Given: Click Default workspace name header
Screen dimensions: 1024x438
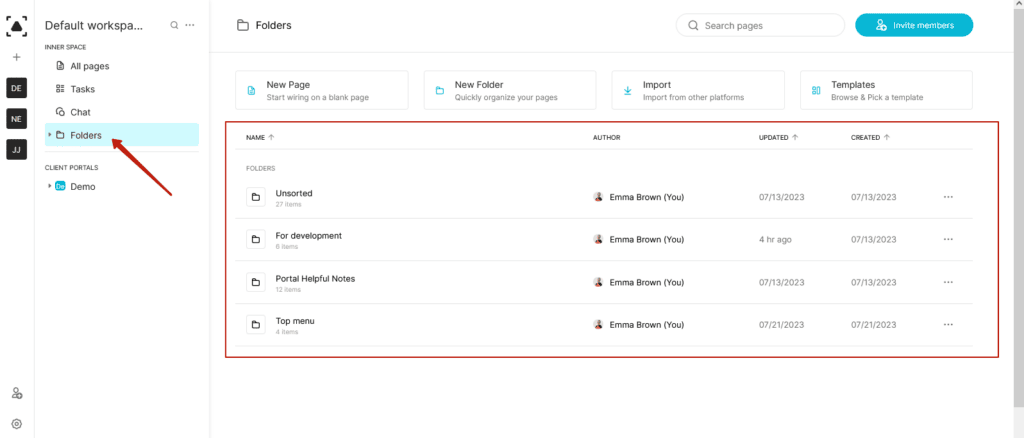Looking at the screenshot, I should (x=93, y=25).
